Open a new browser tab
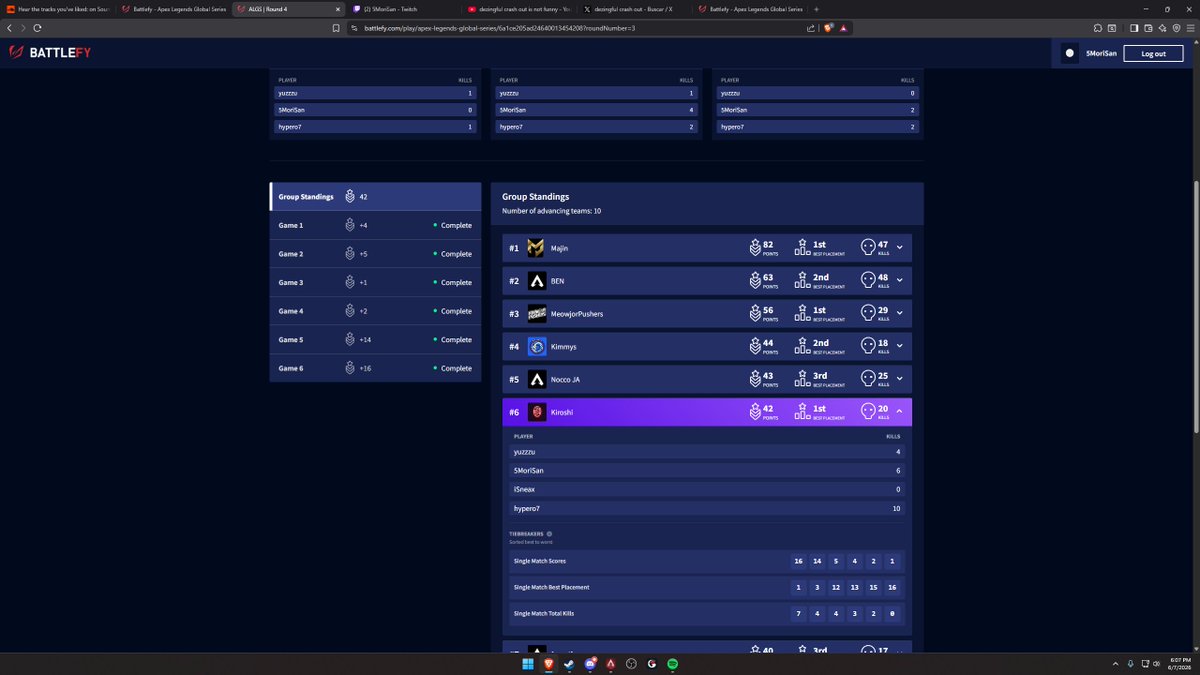 [817, 9]
